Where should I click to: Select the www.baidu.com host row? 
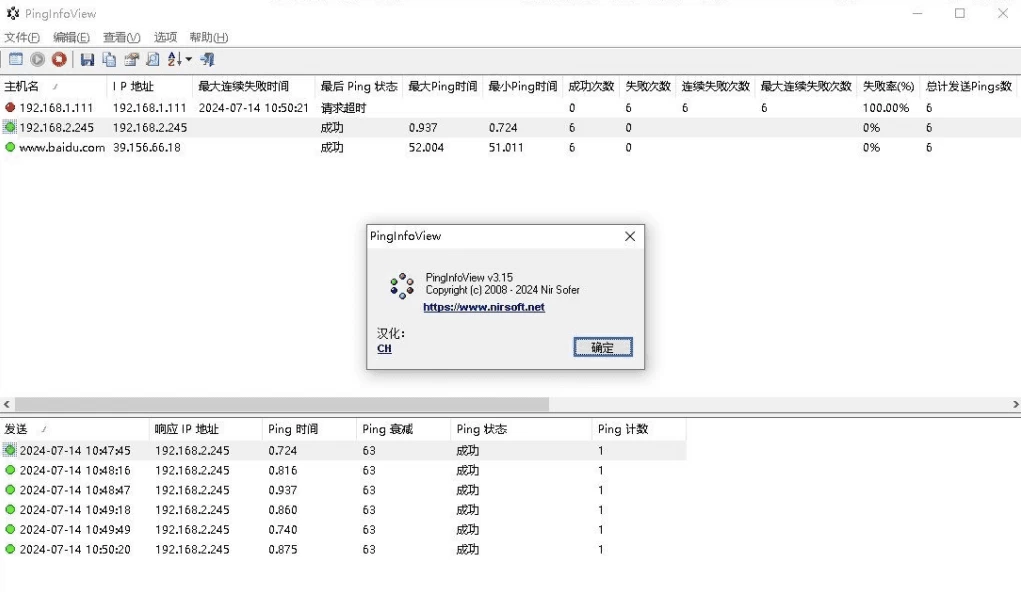point(62,147)
